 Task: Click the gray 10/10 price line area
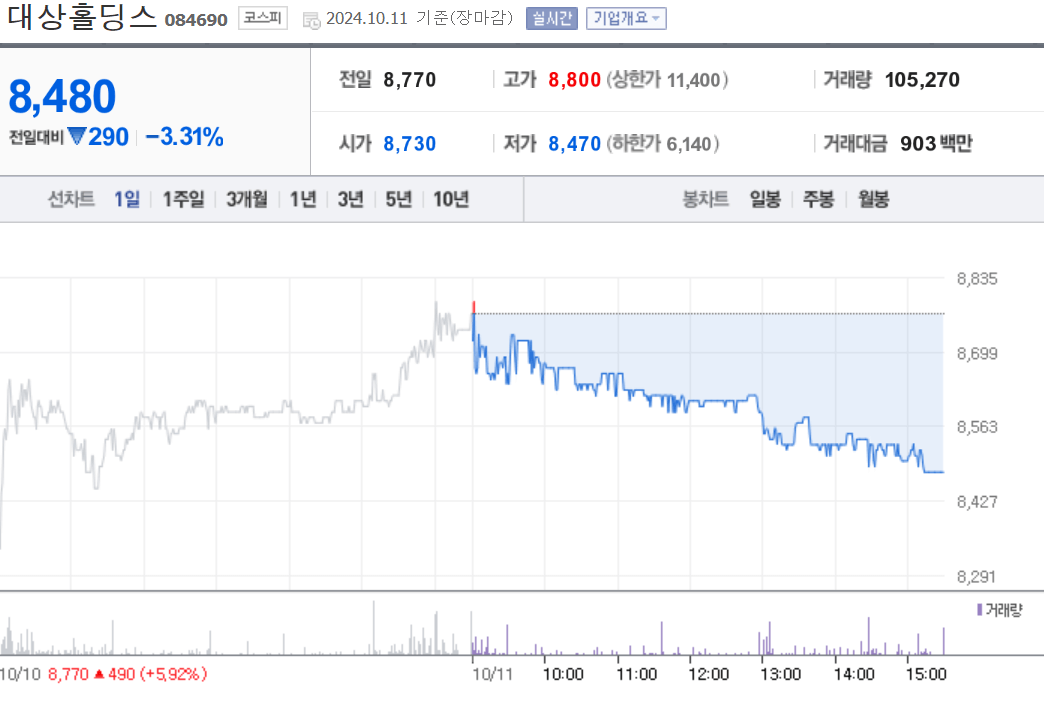[x=236, y=426]
